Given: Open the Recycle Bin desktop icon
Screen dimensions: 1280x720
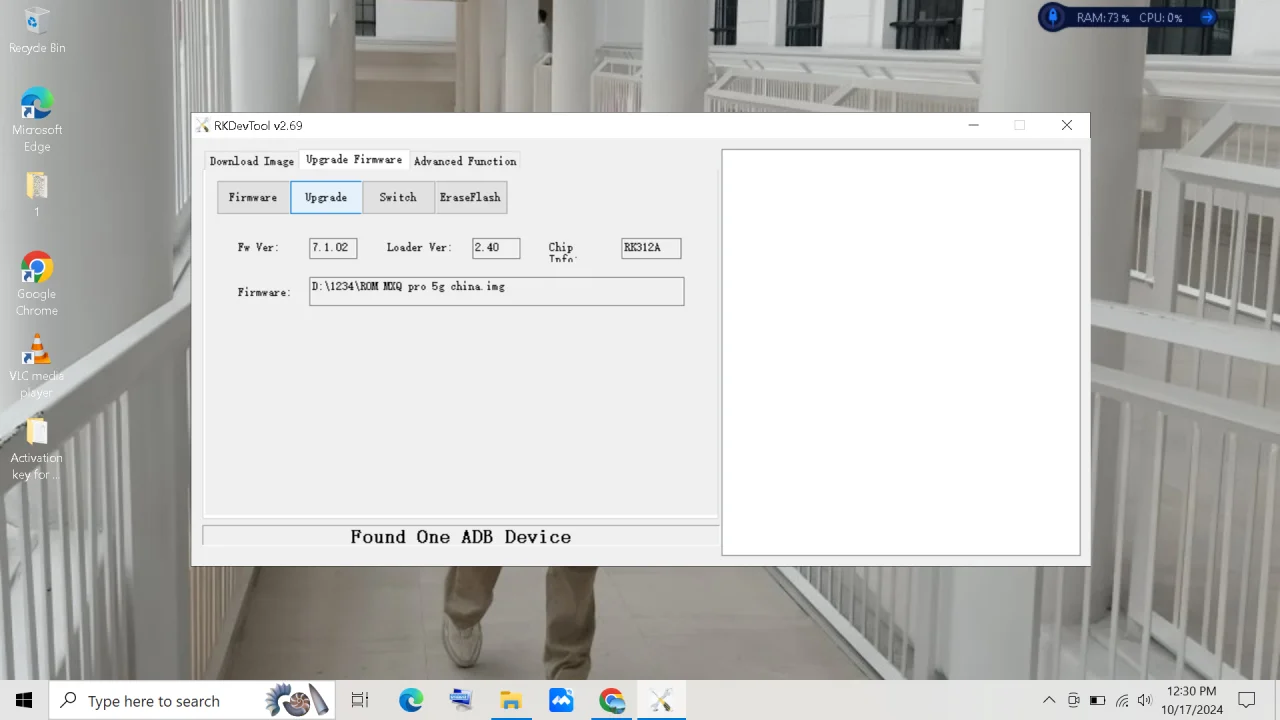Looking at the screenshot, I should [37, 30].
